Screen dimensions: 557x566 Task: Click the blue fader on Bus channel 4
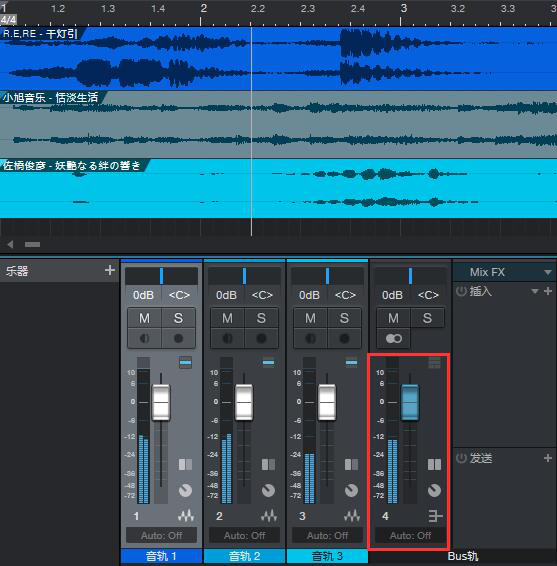tap(410, 402)
